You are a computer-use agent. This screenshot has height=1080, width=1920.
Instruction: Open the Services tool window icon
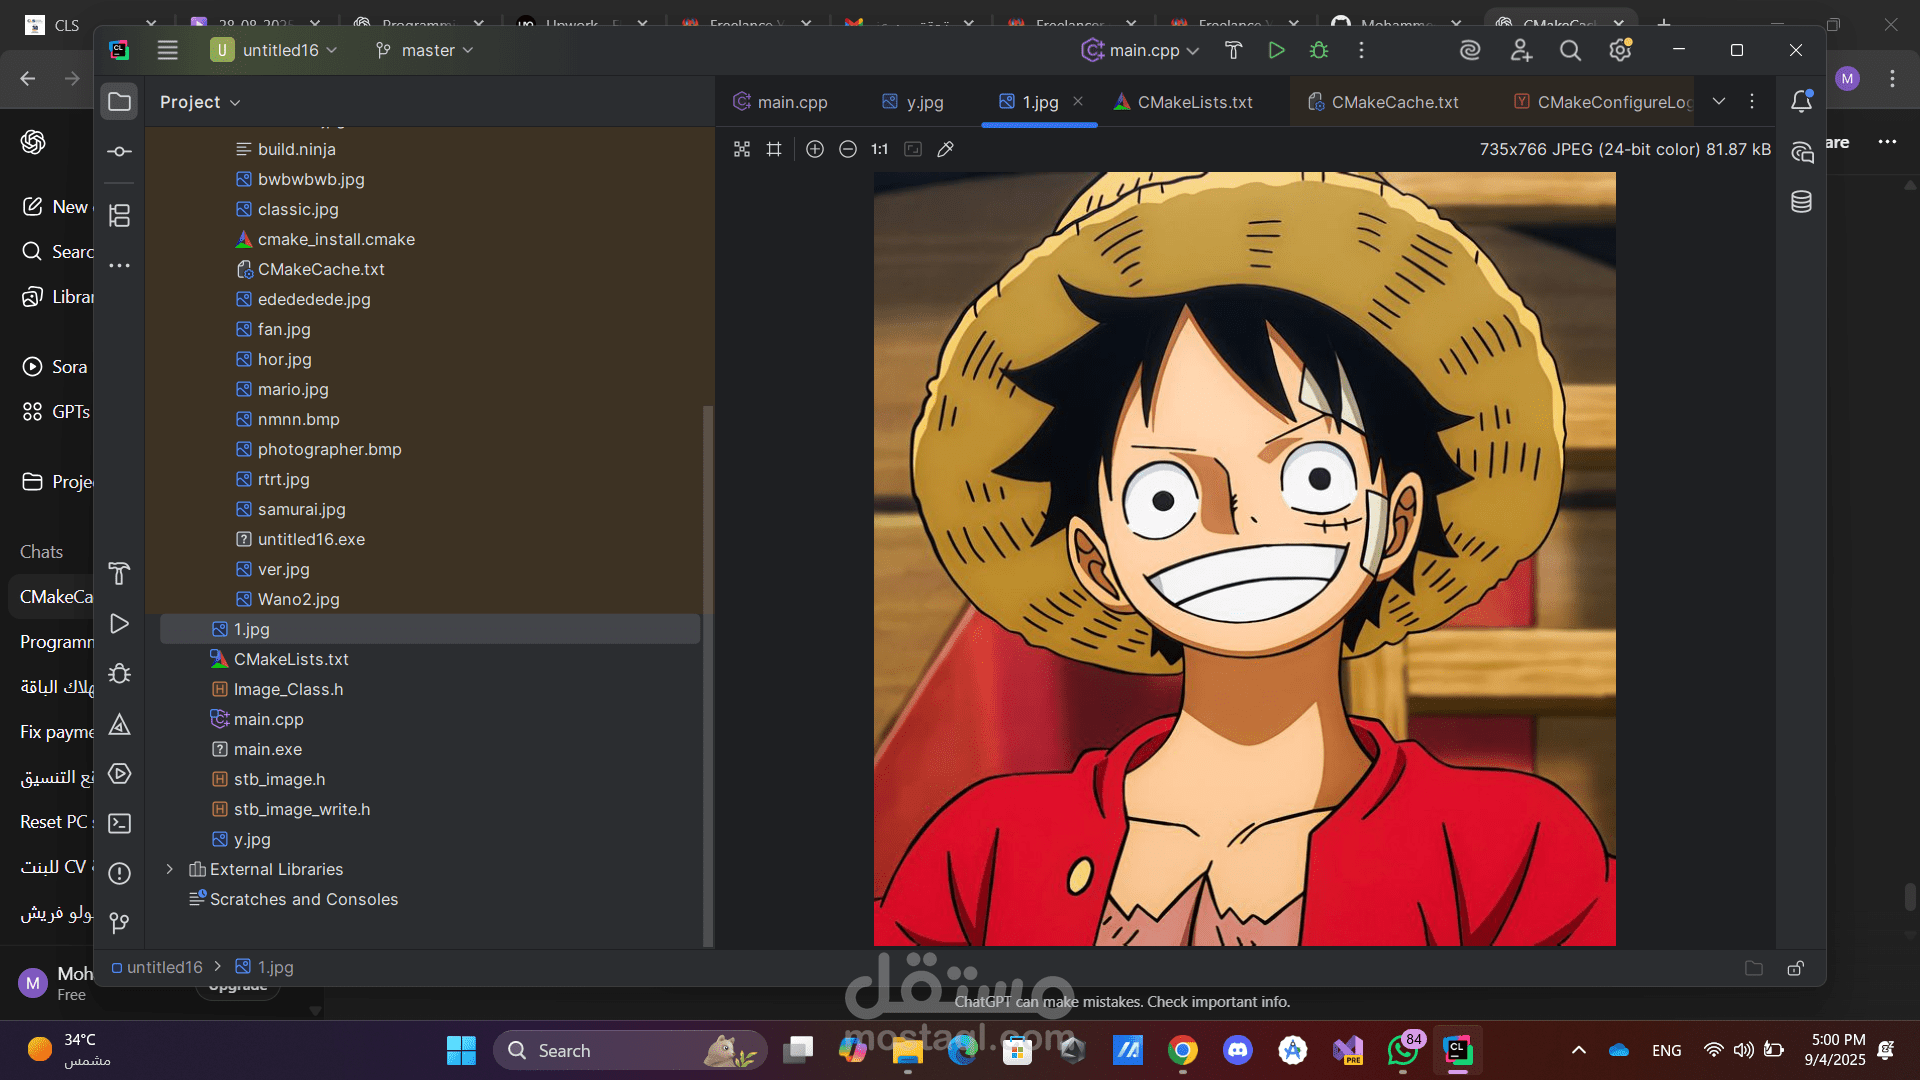click(x=119, y=773)
